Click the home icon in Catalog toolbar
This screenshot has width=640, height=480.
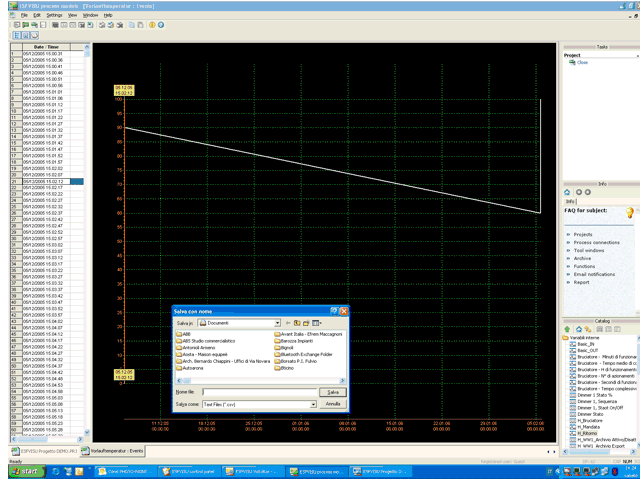pos(579,329)
